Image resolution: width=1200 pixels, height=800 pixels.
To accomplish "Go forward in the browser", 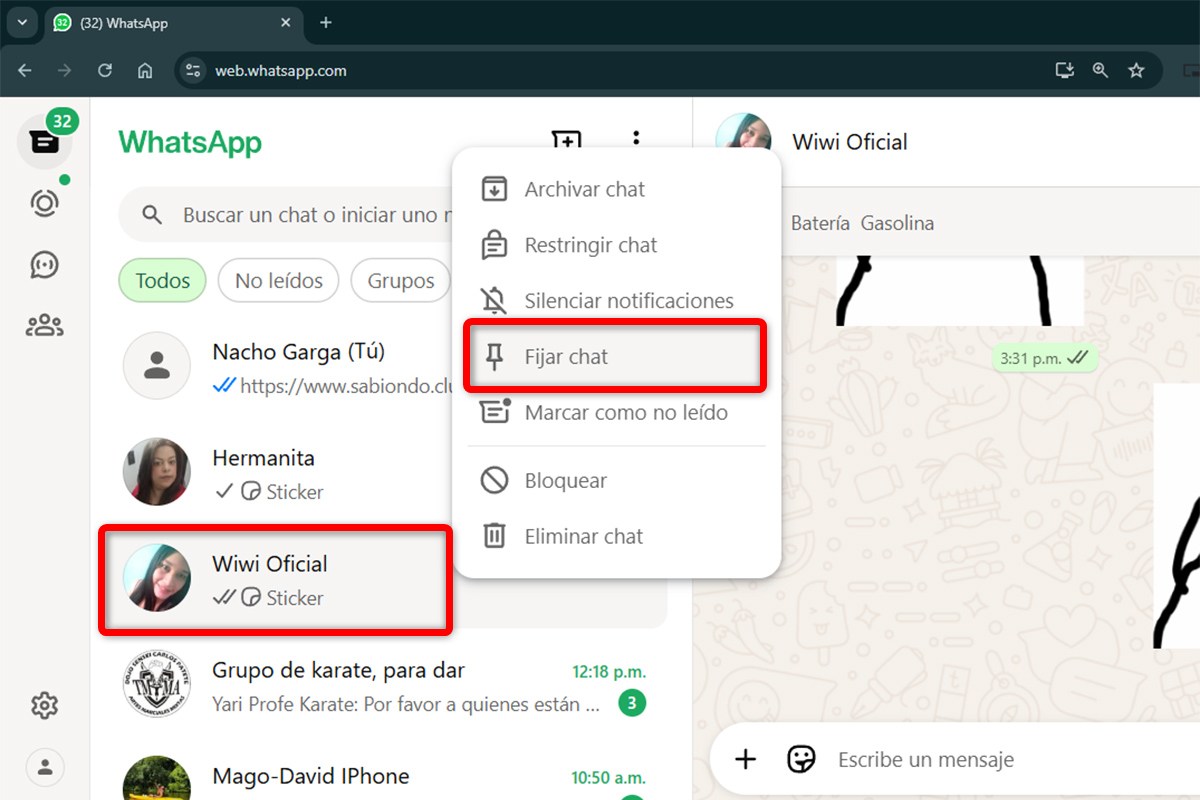I will [x=65, y=70].
